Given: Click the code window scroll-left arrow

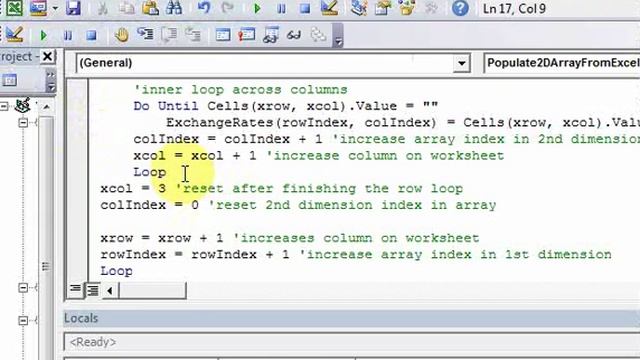Looking at the screenshot, I should tap(110, 291).
